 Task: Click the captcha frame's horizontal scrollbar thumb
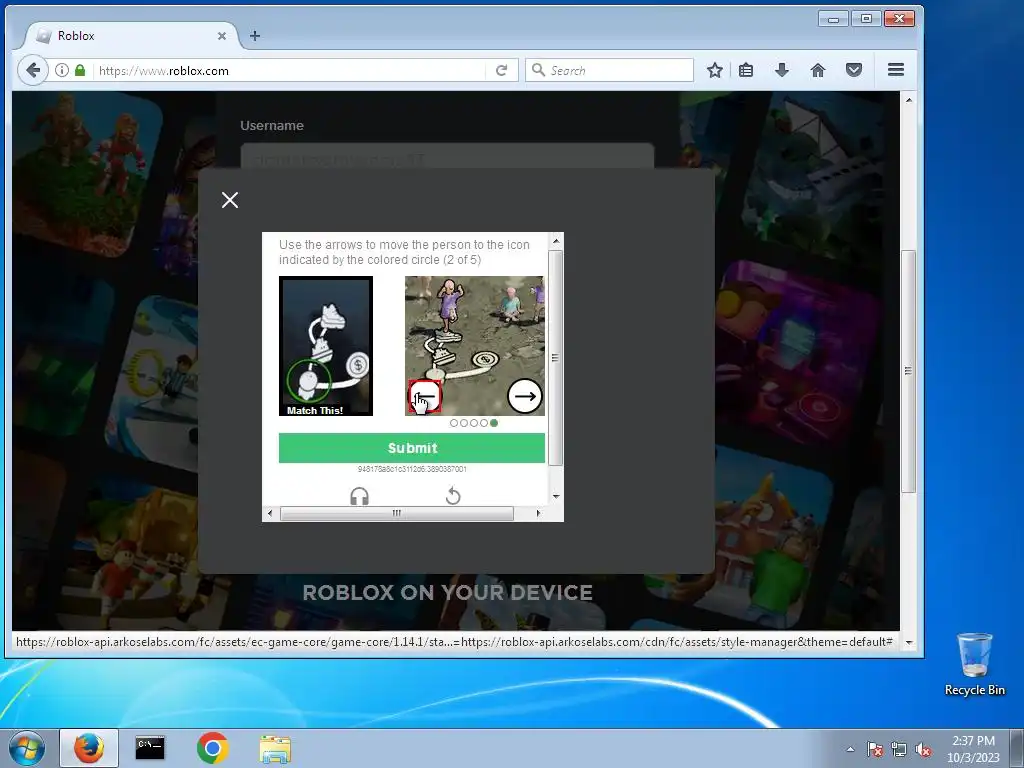click(x=396, y=513)
